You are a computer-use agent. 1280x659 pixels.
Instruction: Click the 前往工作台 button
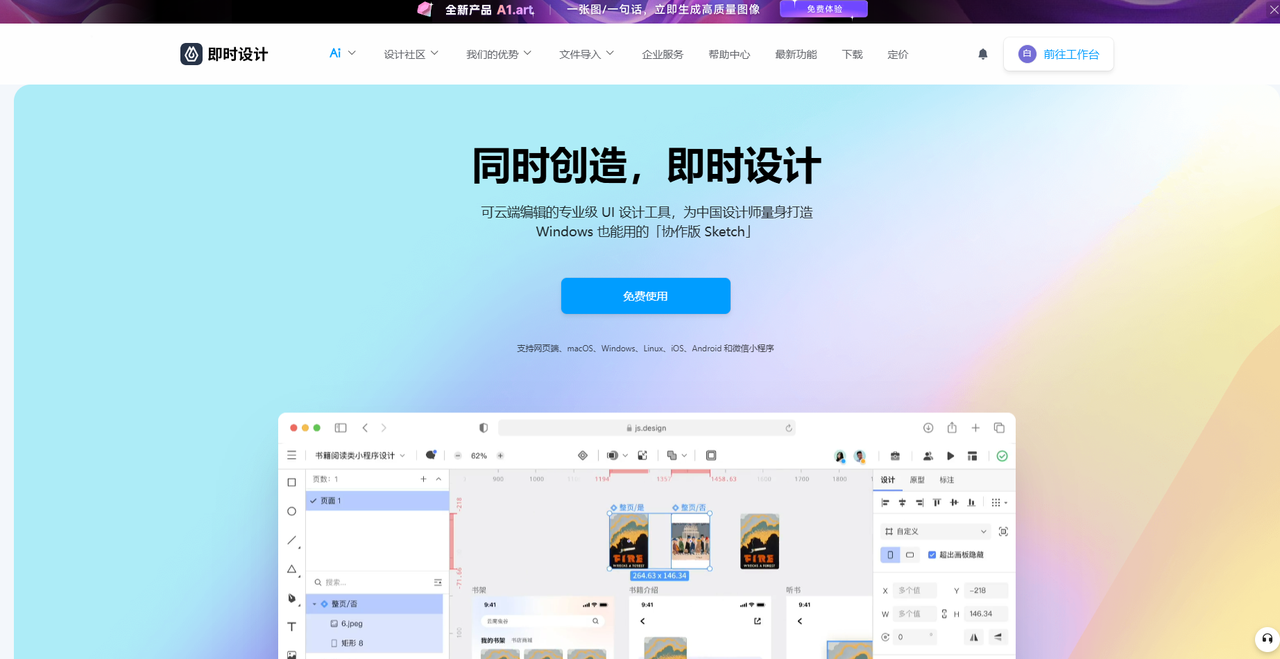1058,54
